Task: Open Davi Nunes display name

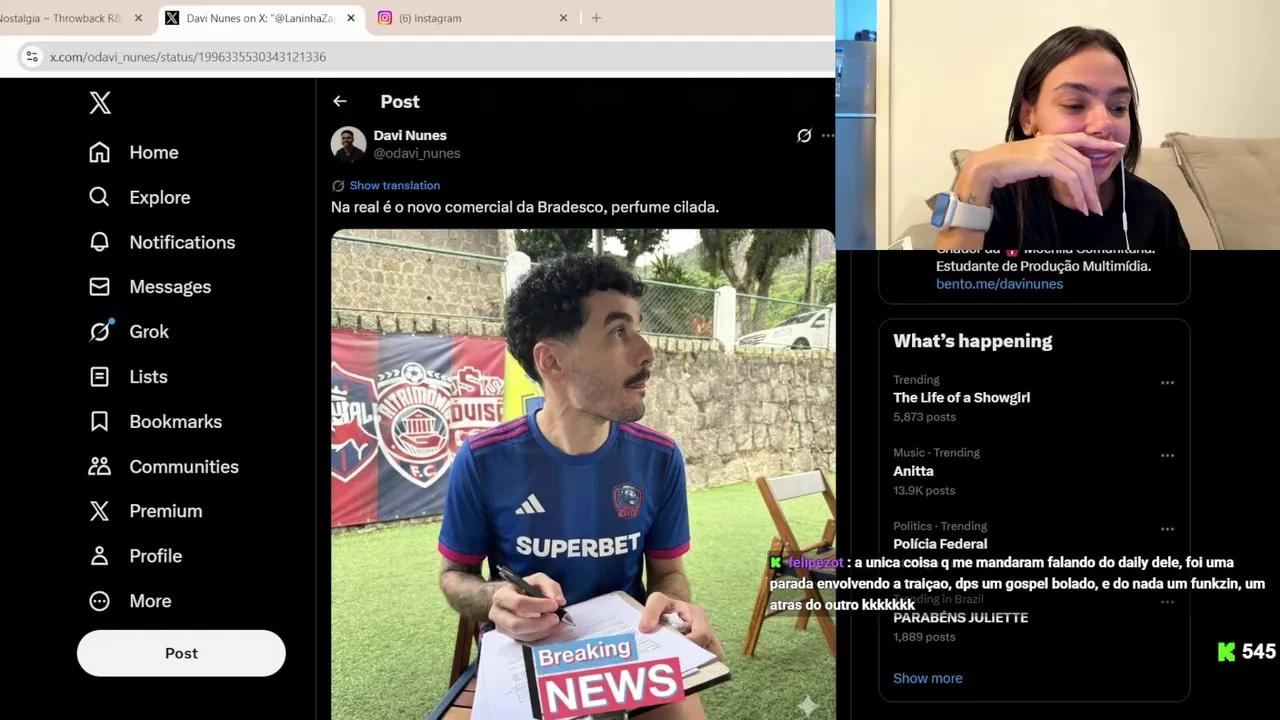Action: tap(410, 135)
